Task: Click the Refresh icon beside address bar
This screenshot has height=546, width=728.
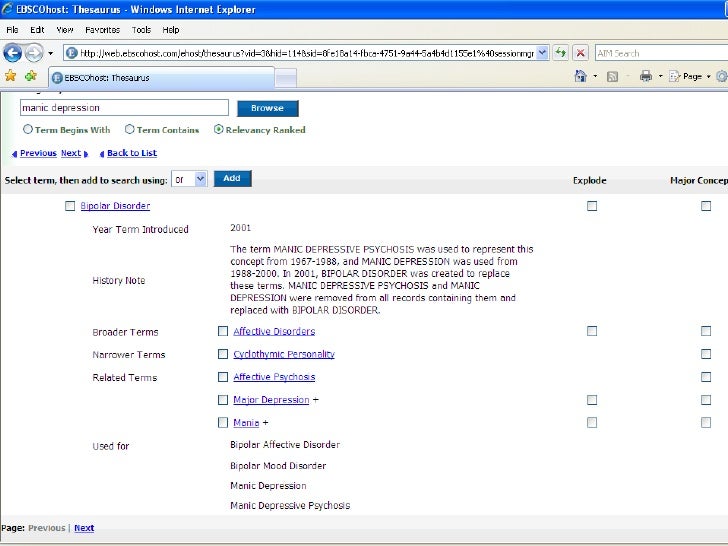Action: (x=561, y=53)
